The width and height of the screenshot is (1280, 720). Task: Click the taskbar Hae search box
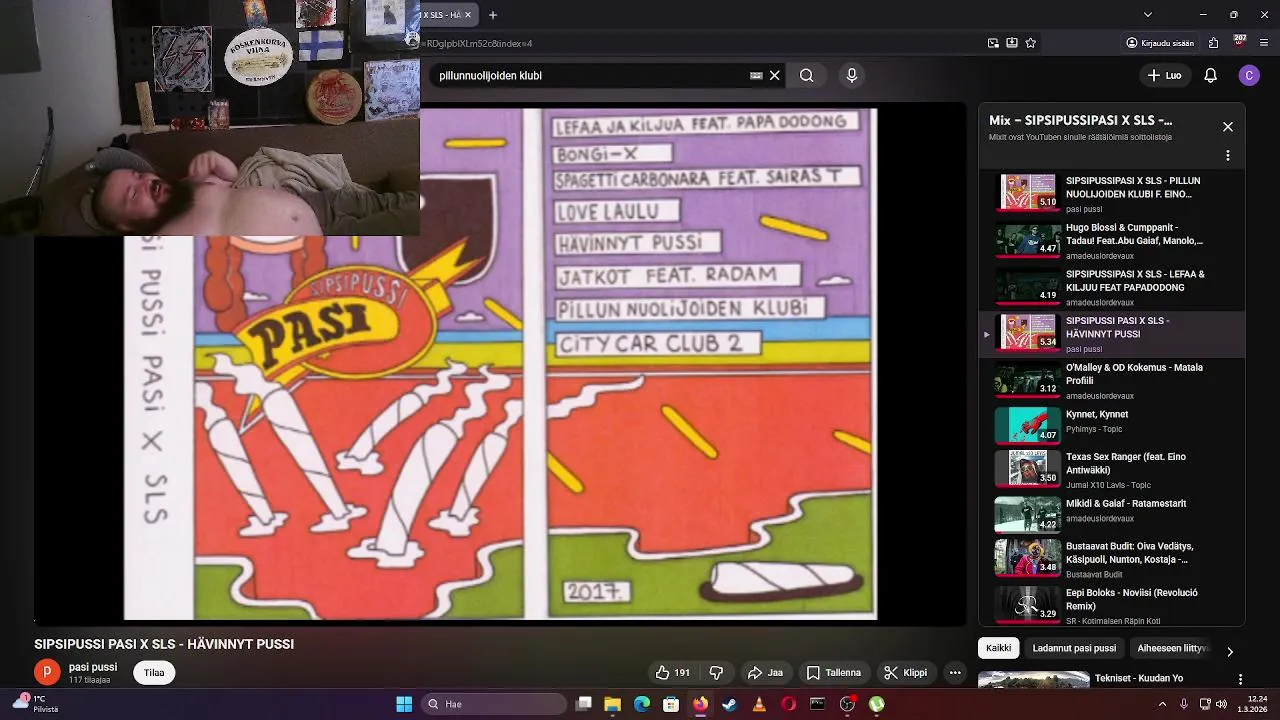[x=494, y=704]
